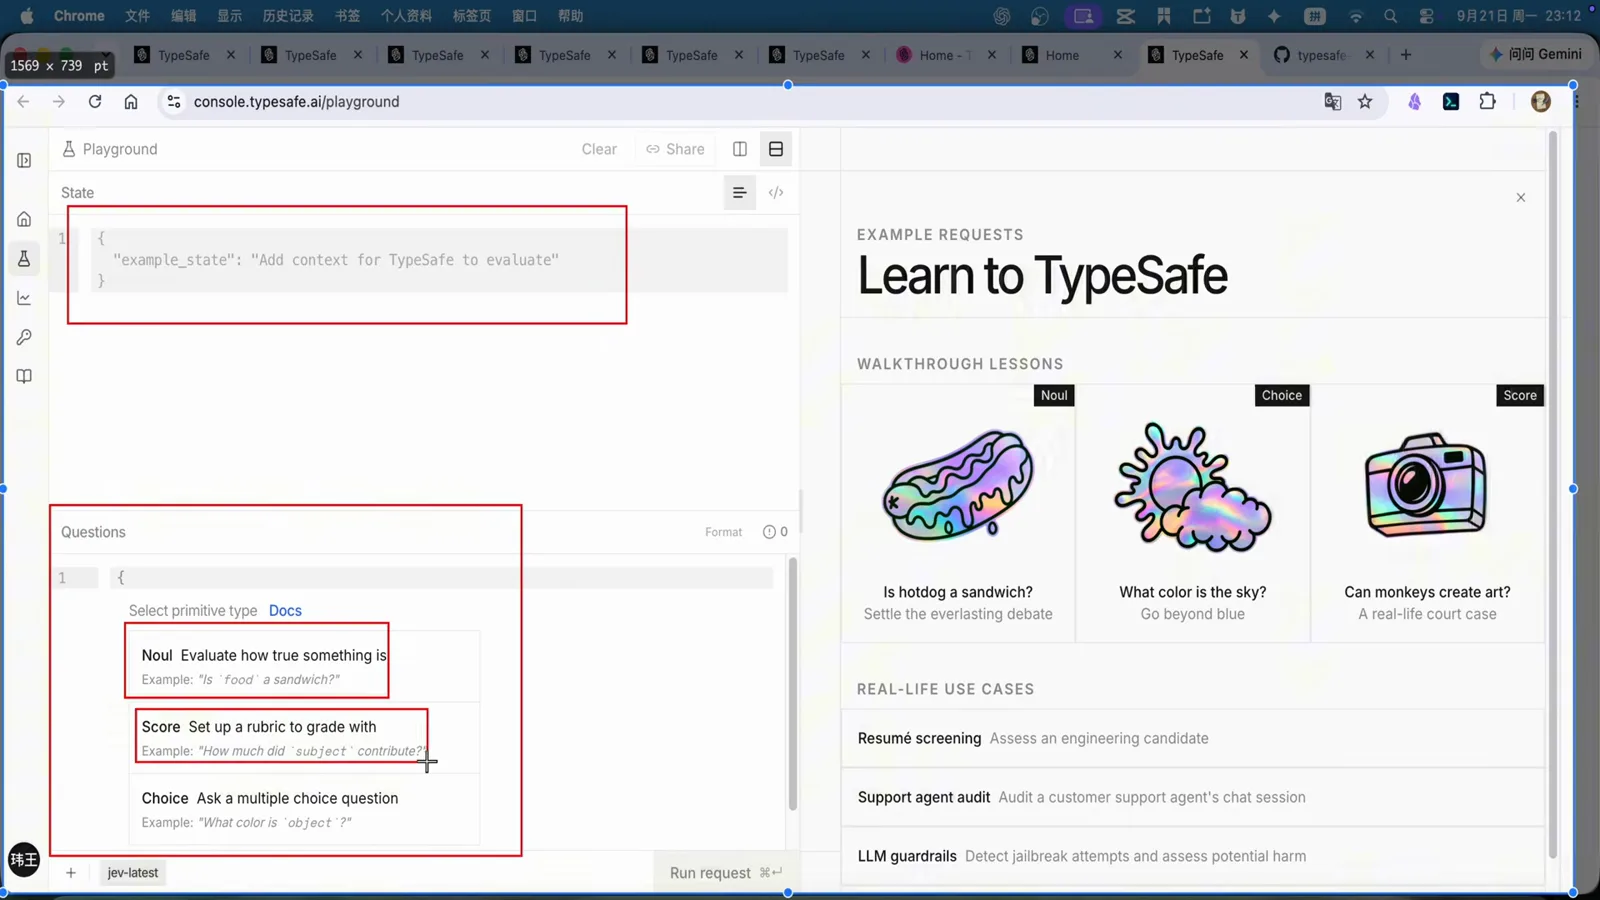Click Run request button
The width and height of the screenshot is (1600, 900).
[725, 873]
